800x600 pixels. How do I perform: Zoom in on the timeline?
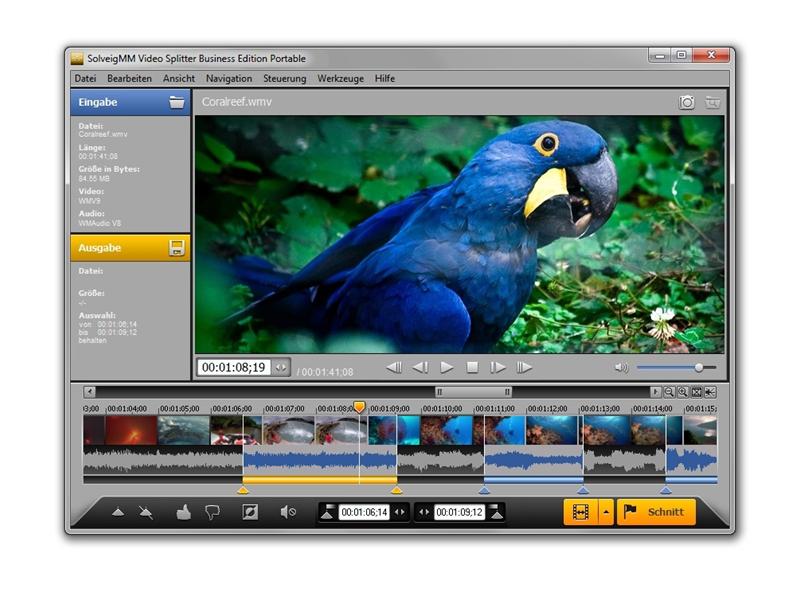683,392
